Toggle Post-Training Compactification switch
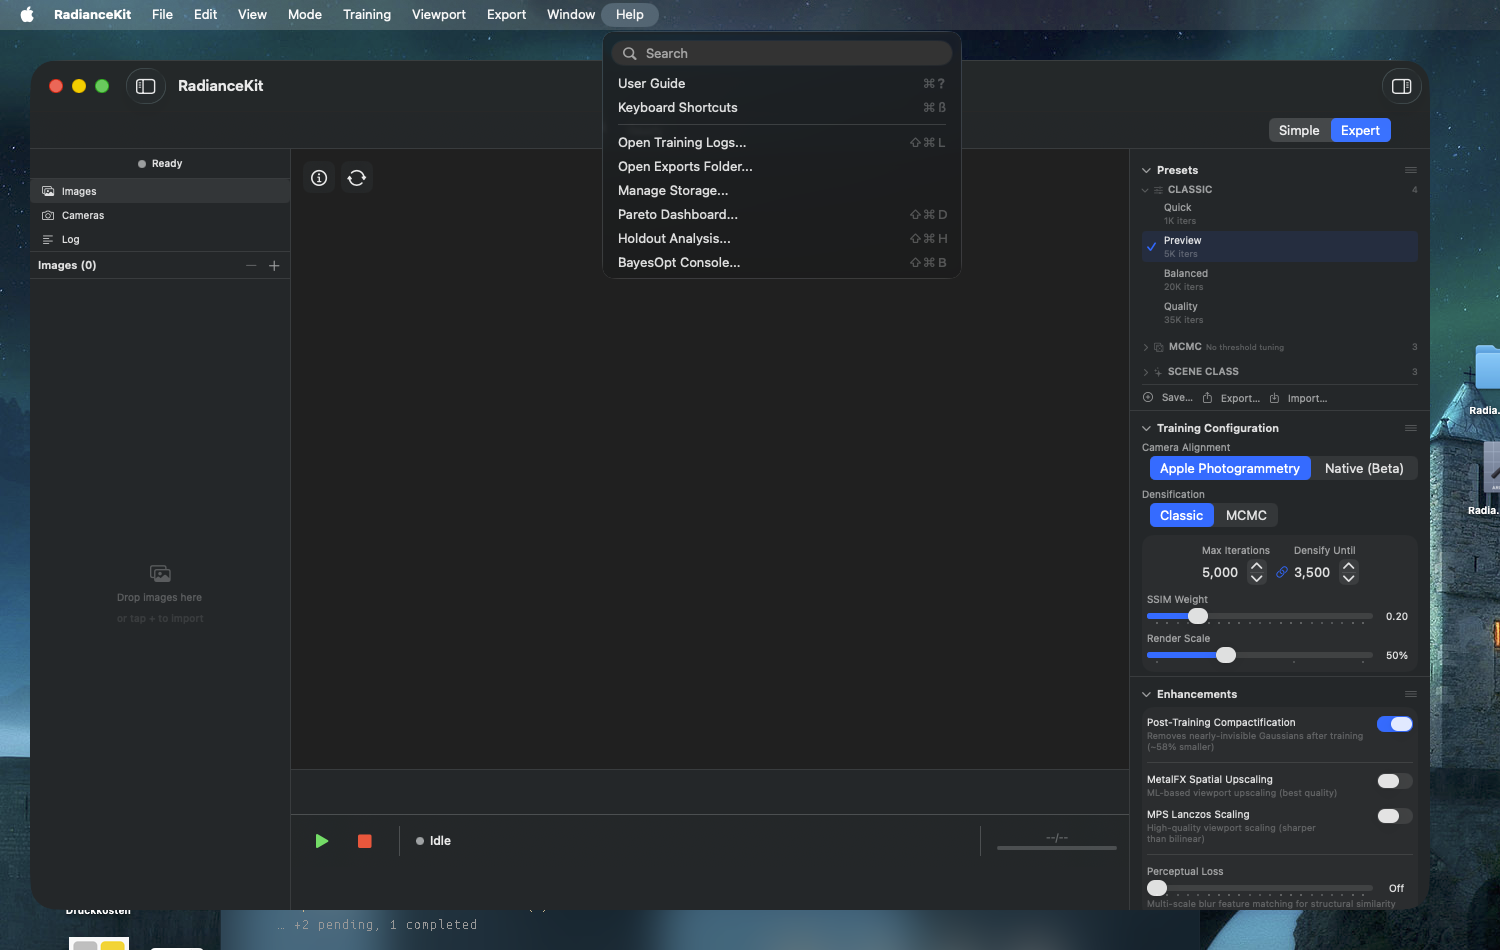The height and width of the screenshot is (950, 1500). (1395, 724)
